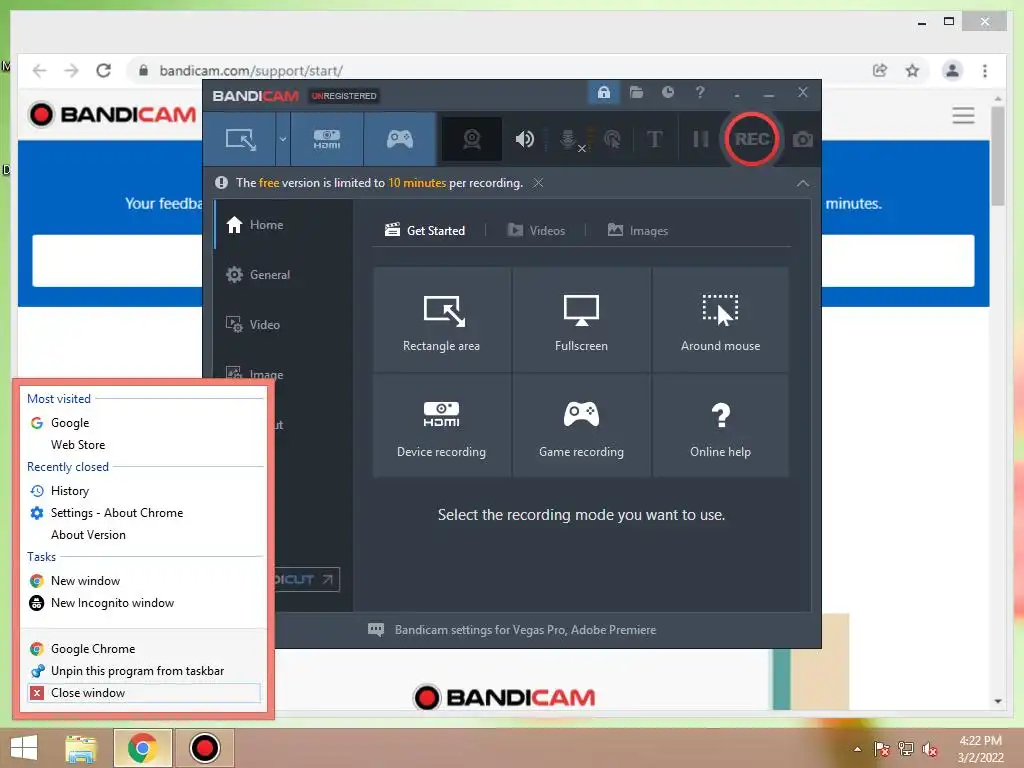Viewport: 1024px width, 768px height.
Task: Click muted volume icon in system tray
Action: coord(929,749)
